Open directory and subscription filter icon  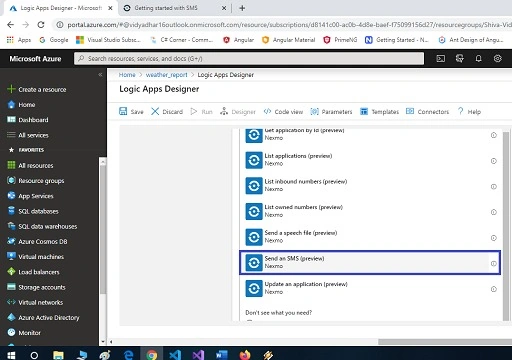click(460, 59)
